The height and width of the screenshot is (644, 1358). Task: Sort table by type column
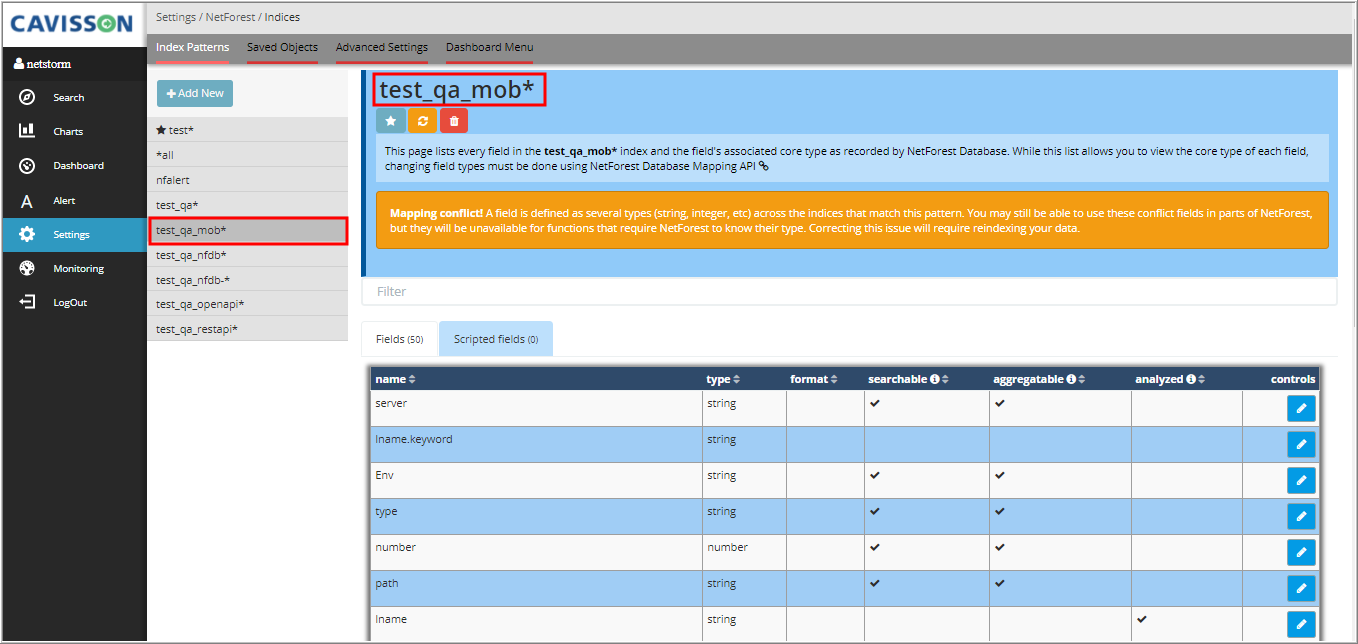pos(724,380)
